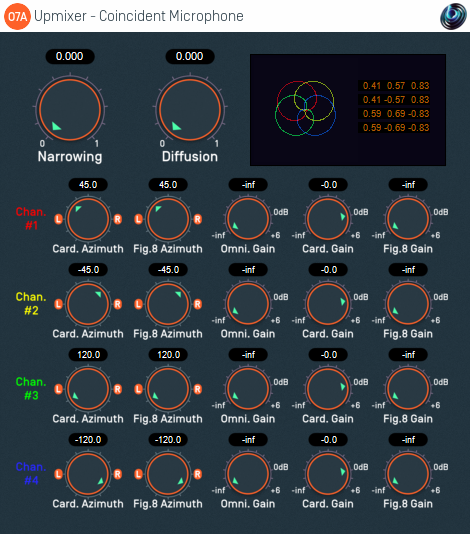Click Chan. #2 Fig.8 Gain knob
The width and height of the screenshot is (470, 534).
tap(408, 304)
